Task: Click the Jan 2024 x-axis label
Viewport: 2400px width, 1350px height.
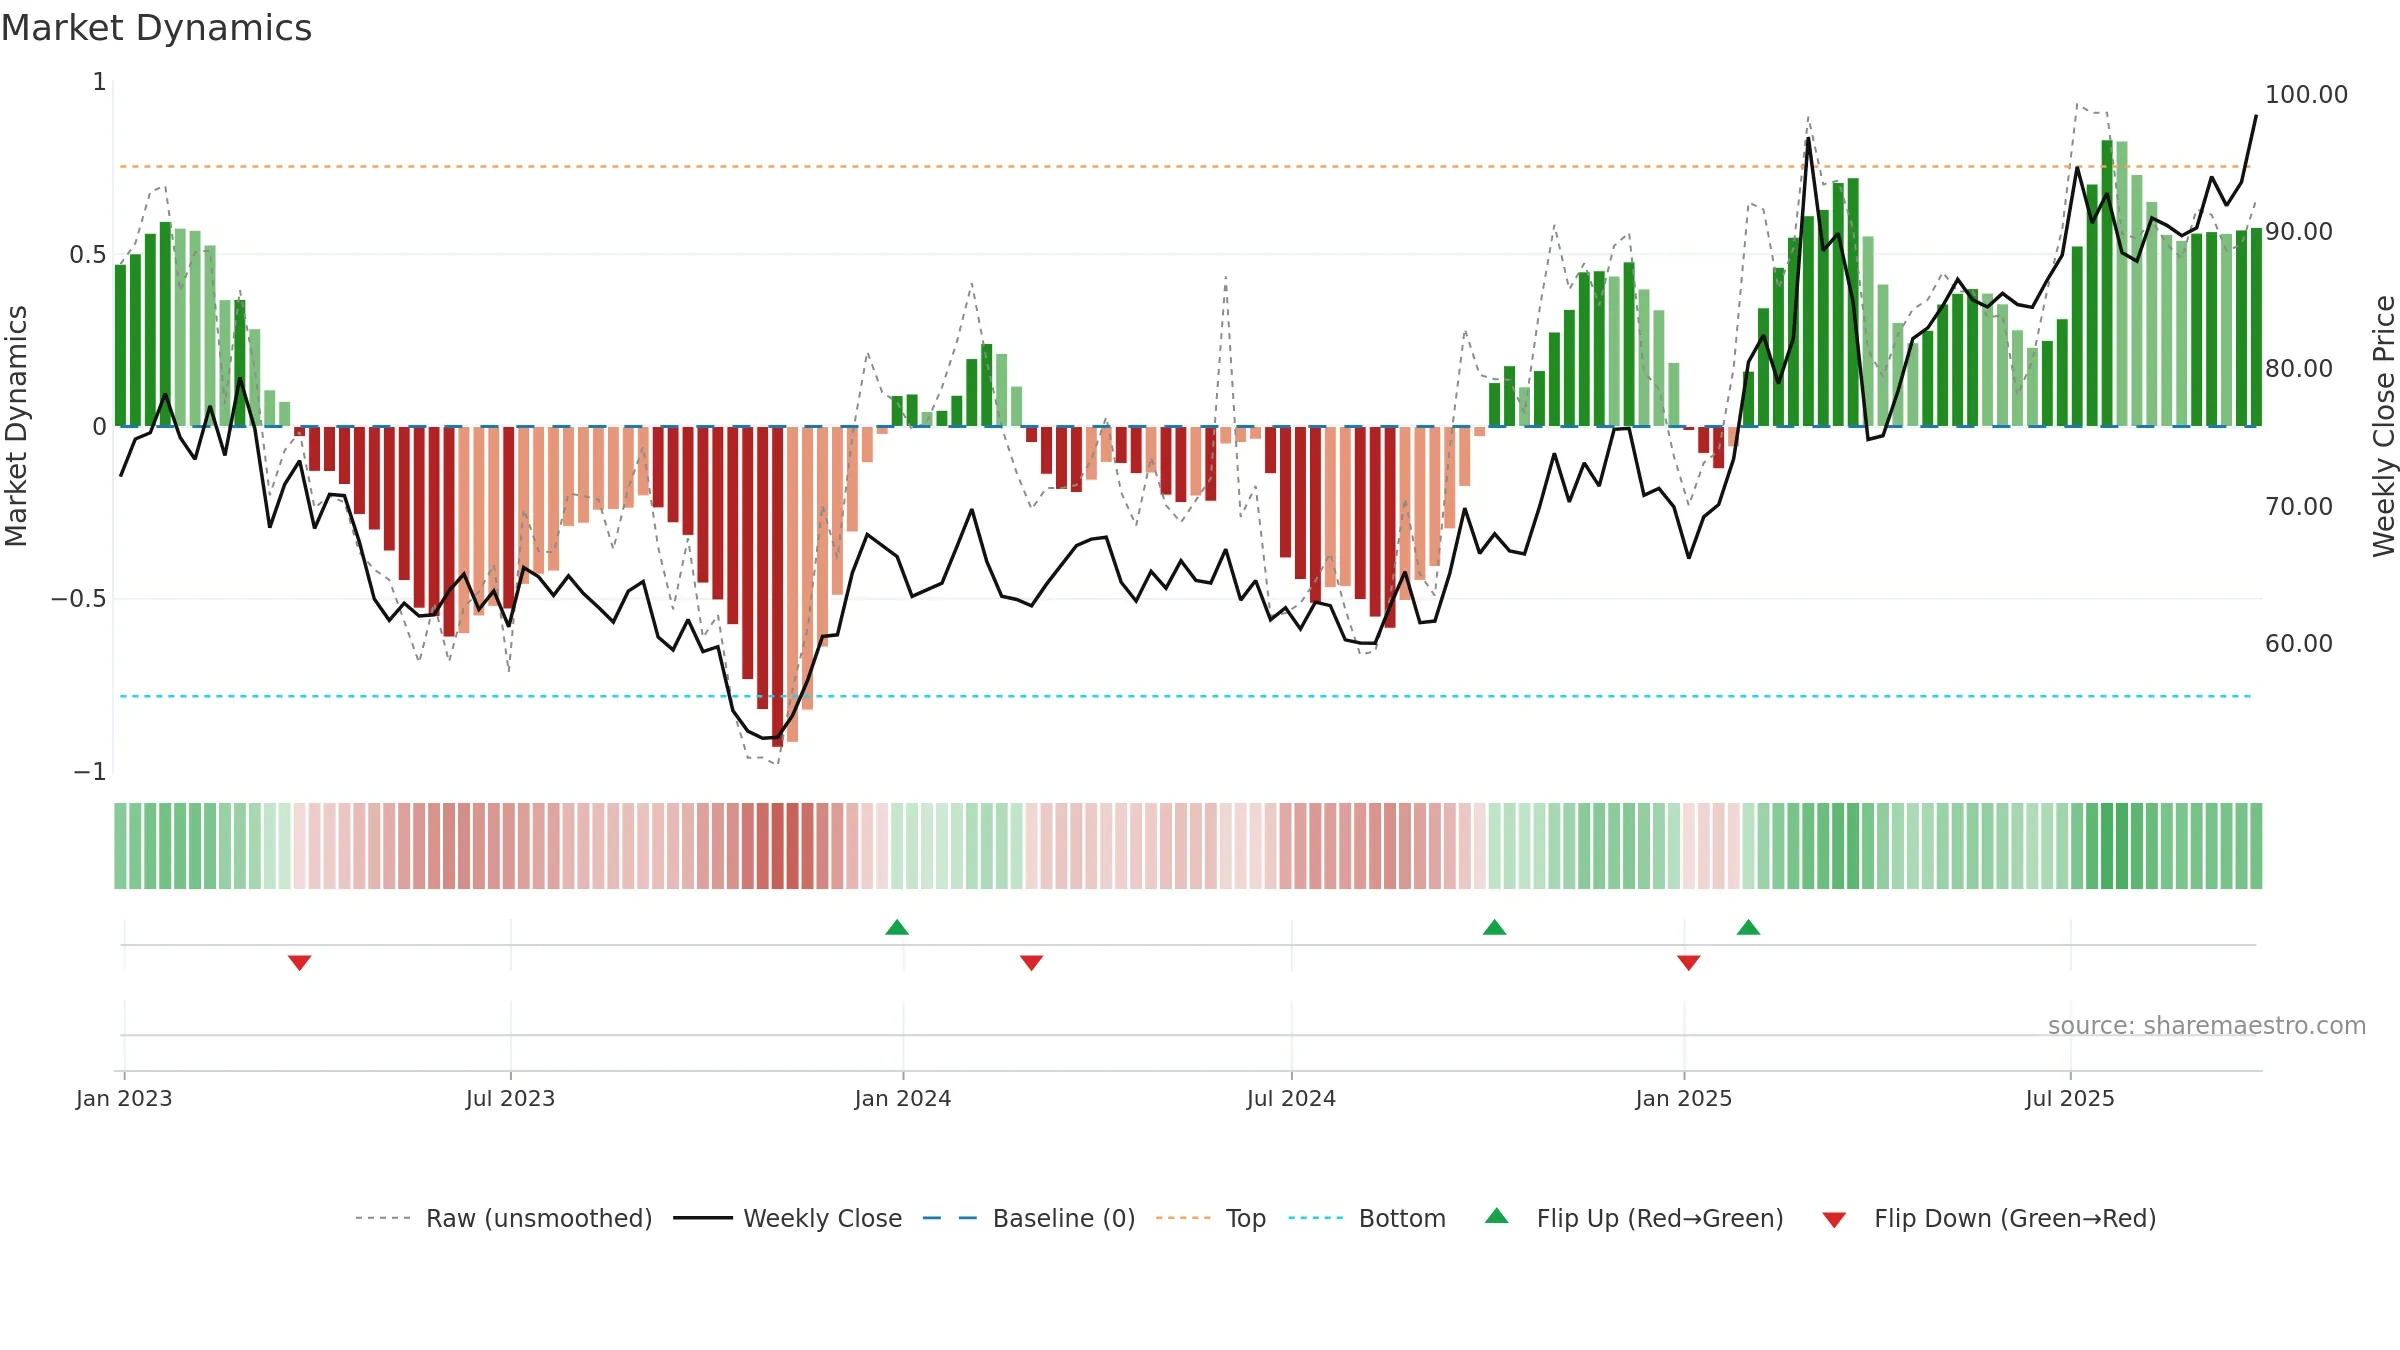Action: tap(903, 1098)
